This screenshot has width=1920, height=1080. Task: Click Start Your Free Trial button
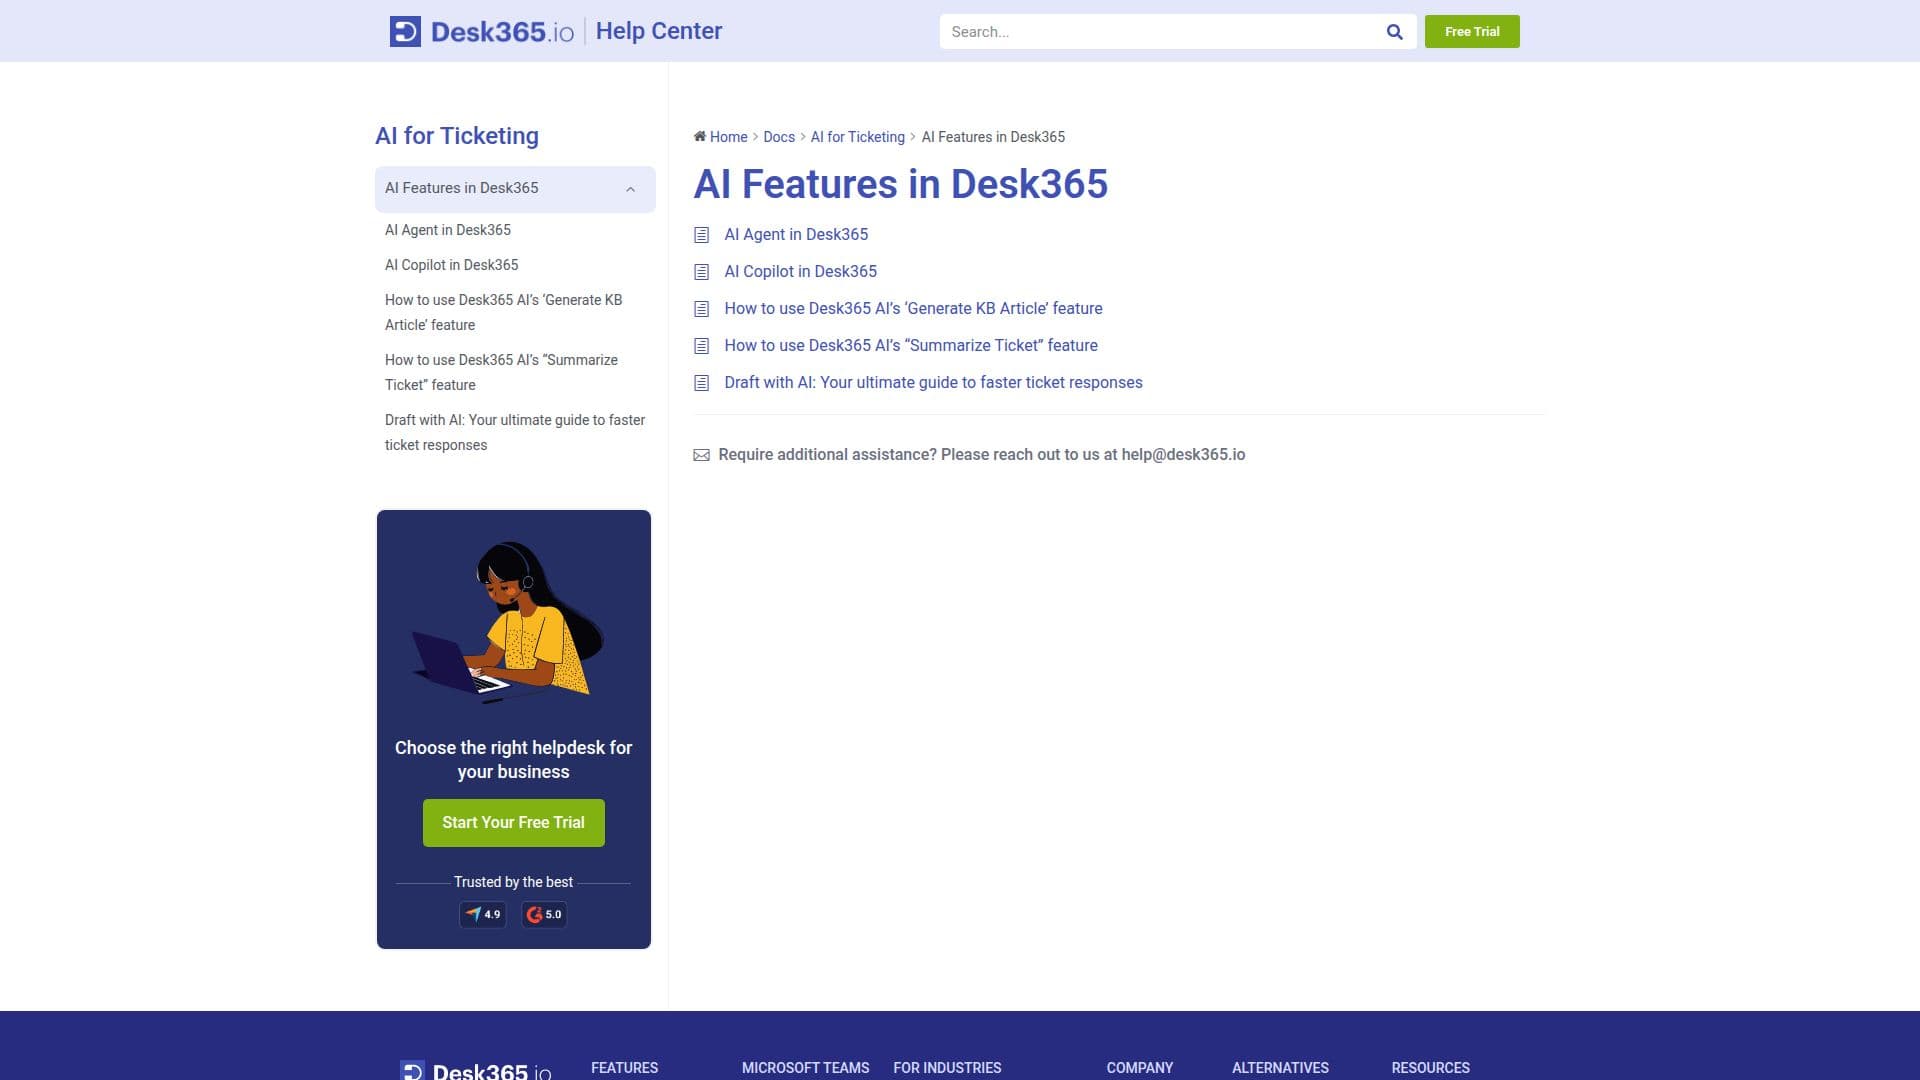pyautogui.click(x=514, y=822)
